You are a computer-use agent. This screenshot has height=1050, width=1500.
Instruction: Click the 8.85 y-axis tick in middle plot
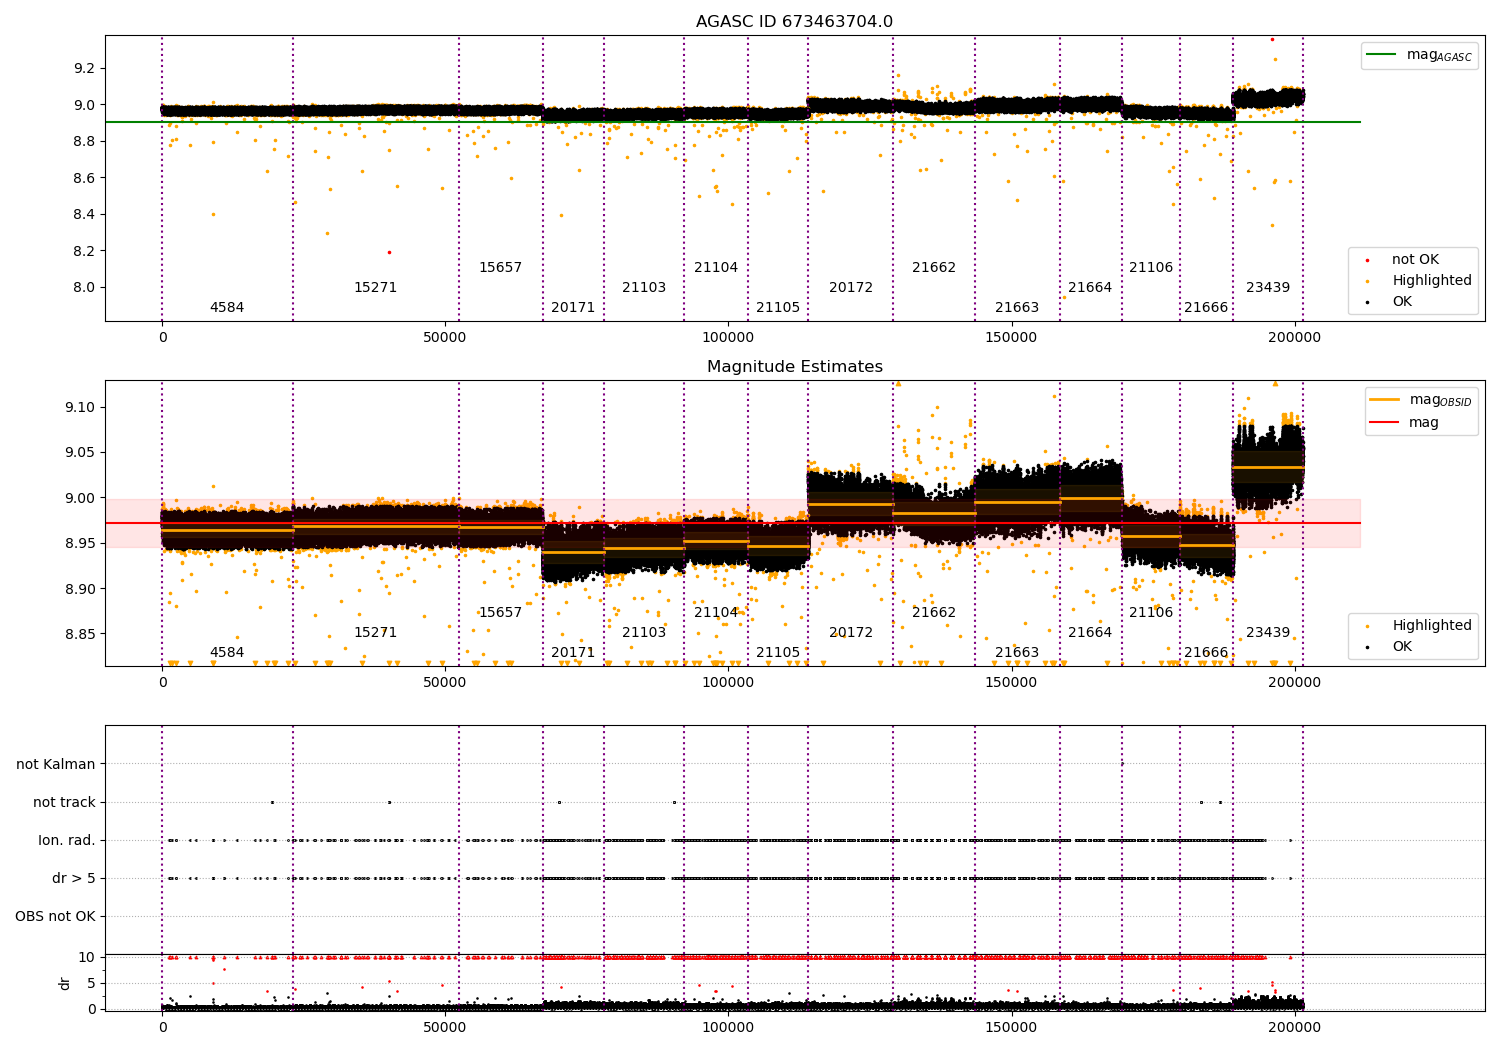80,635
